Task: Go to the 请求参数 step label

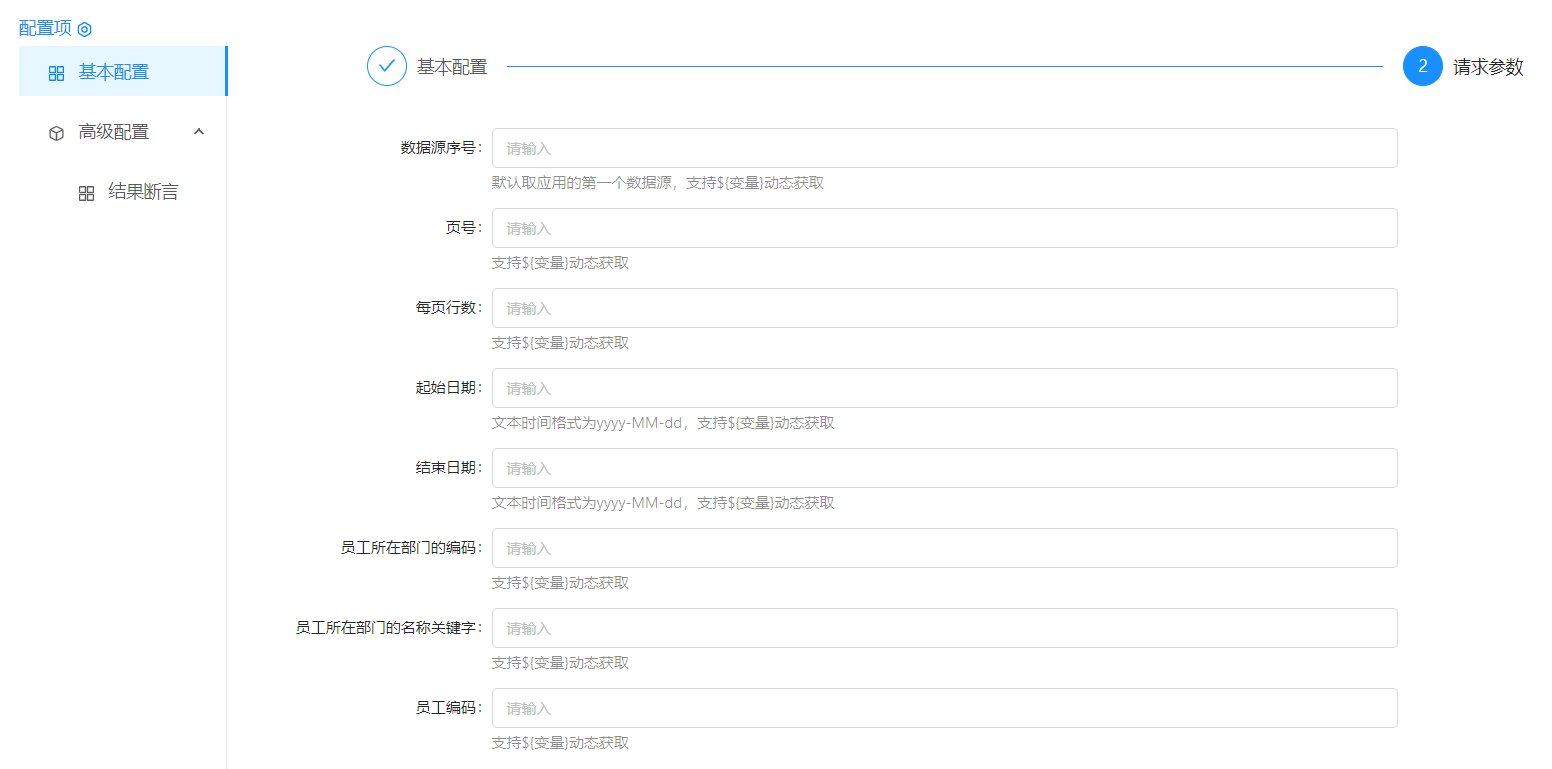Action: tap(1488, 67)
